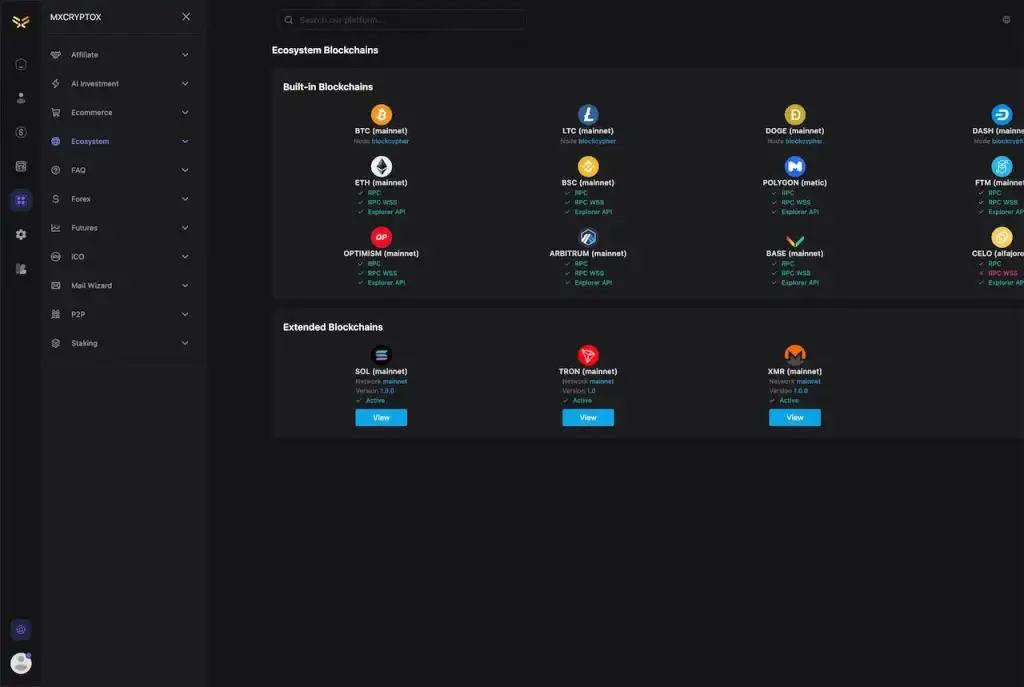Click View button under SOL (mainnet)

coord(381,417)
